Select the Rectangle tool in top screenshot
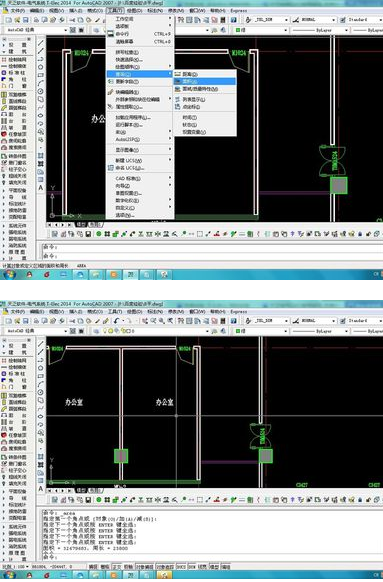 point(41,75)
